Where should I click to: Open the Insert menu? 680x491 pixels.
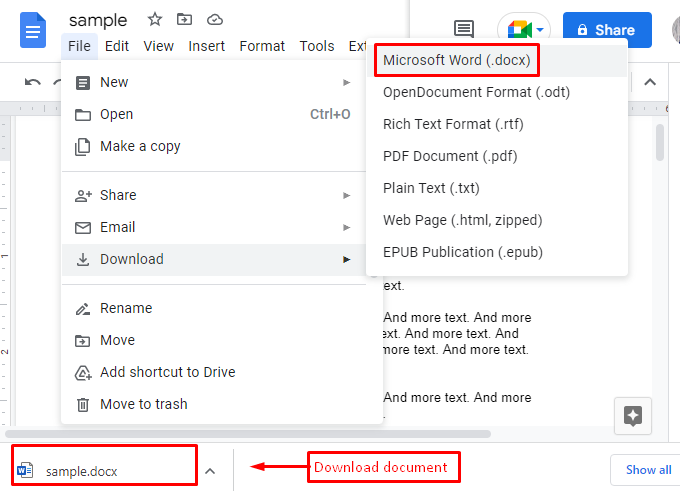click(206, 46)
